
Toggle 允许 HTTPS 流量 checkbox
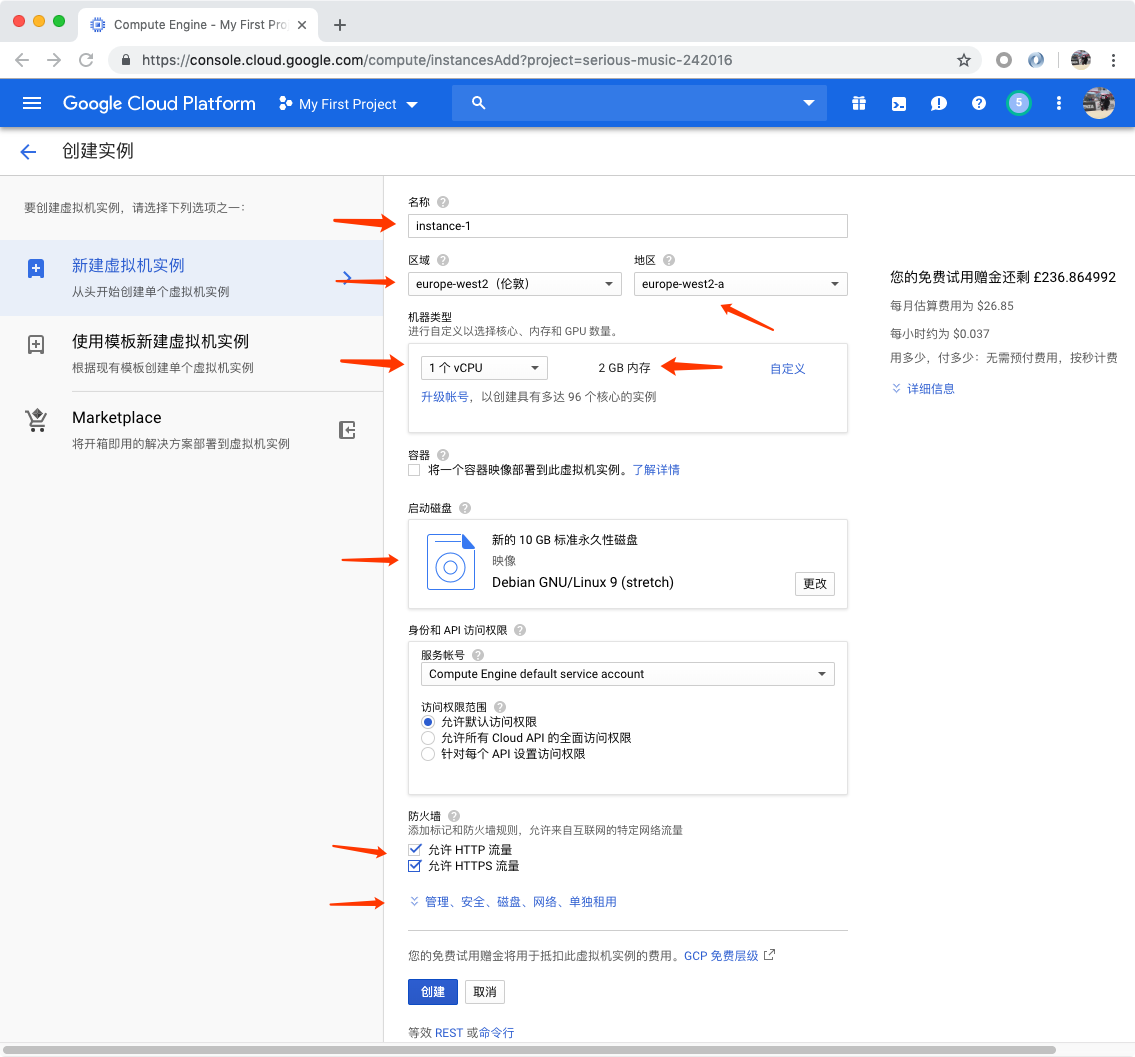415,866
